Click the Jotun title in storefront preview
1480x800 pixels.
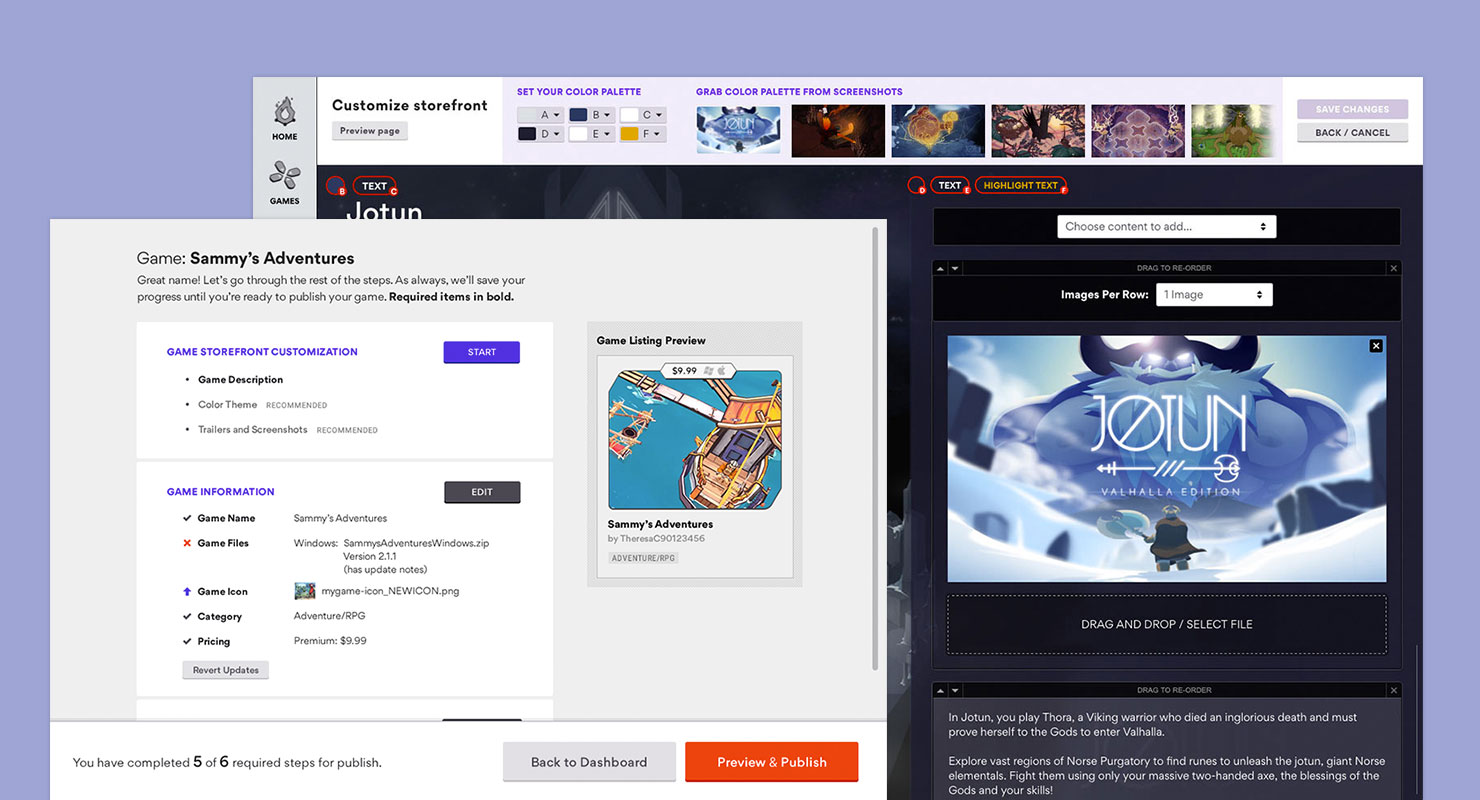point(384,210)
